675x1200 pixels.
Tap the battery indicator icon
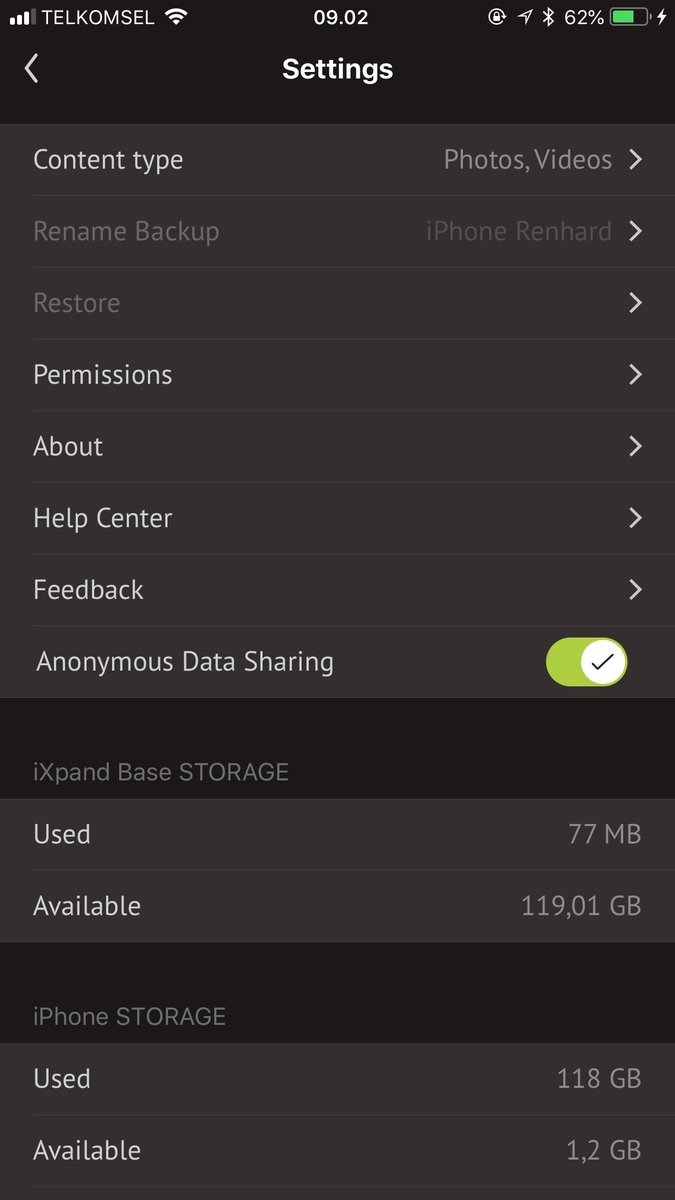coord(630,18)
